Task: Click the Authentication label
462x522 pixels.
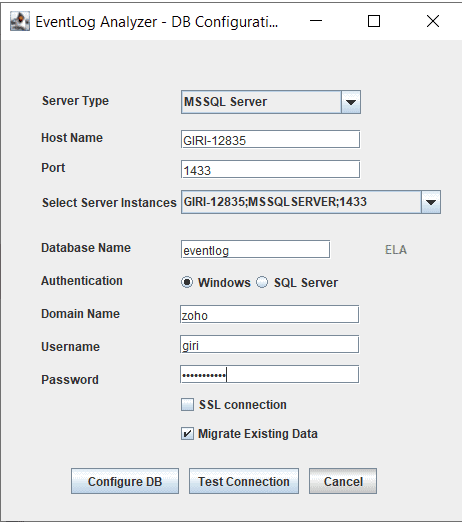Action: [82, 281]
